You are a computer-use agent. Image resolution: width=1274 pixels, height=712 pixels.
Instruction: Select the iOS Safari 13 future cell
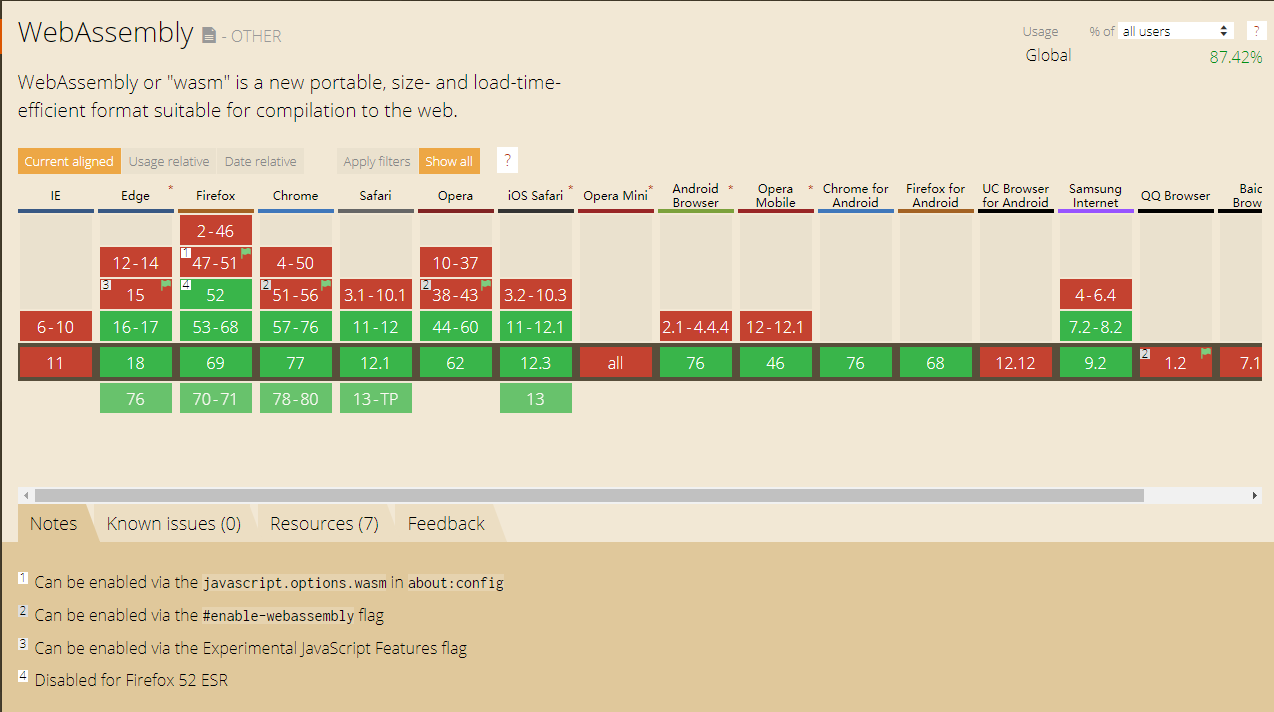point(536,399)
